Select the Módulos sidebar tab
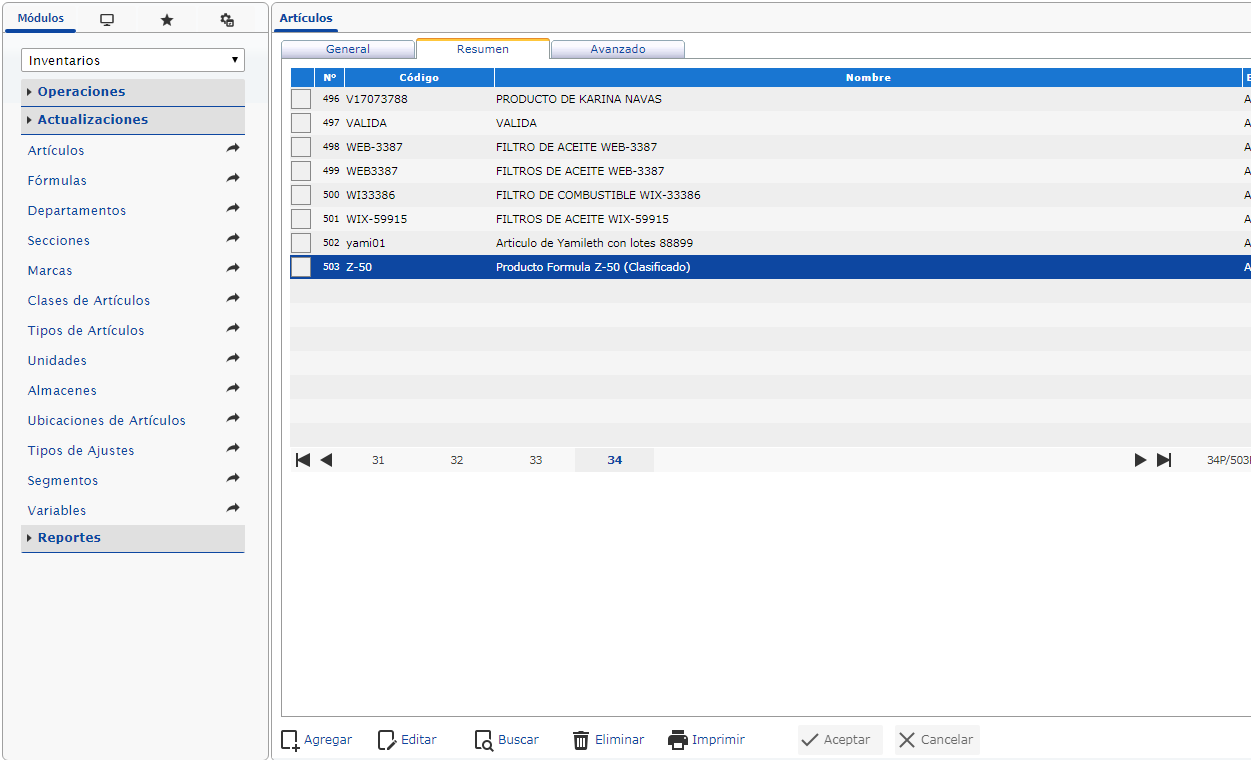1251x760 pixels. [x=41, y=18]
